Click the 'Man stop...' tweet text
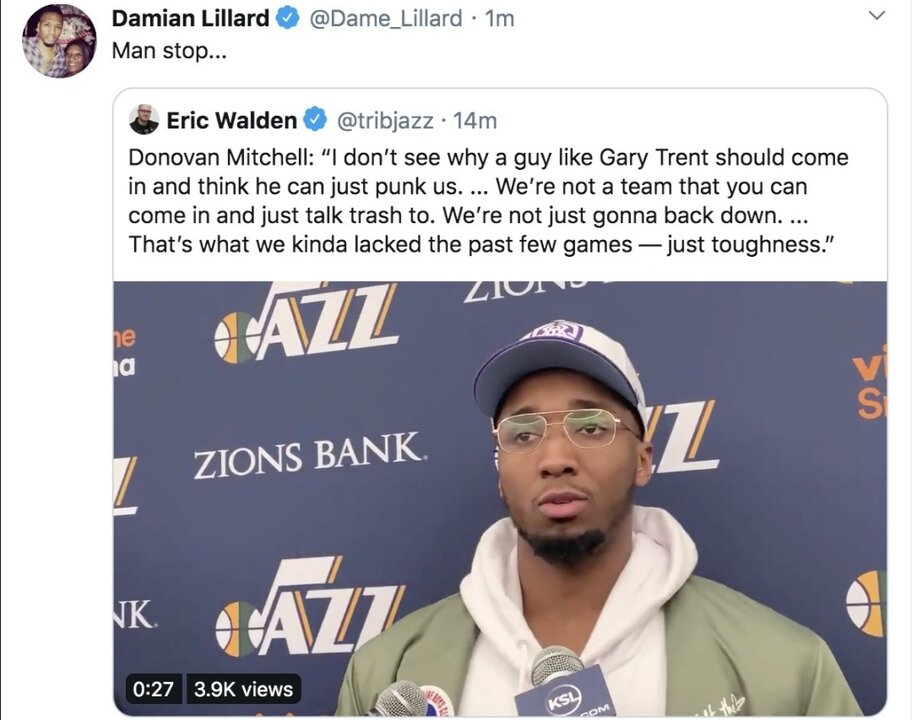This screenshot has height=720, width=912. pos(169,51)
